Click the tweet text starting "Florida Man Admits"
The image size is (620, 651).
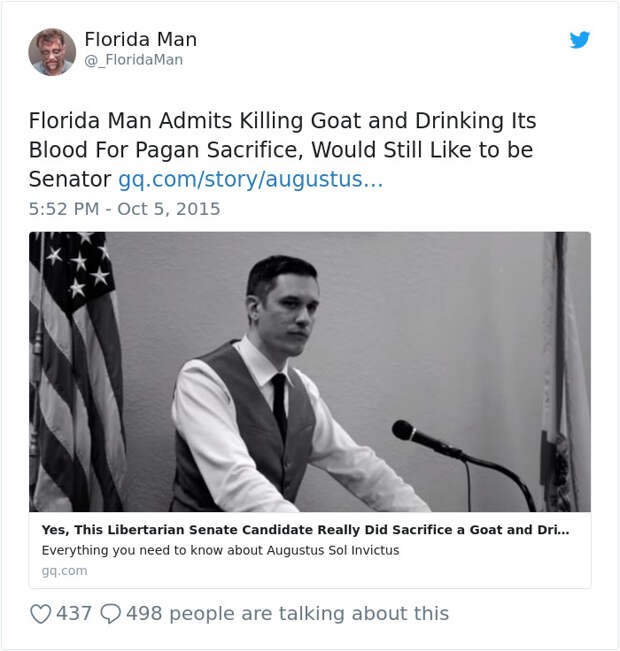[x=282, y=122]
